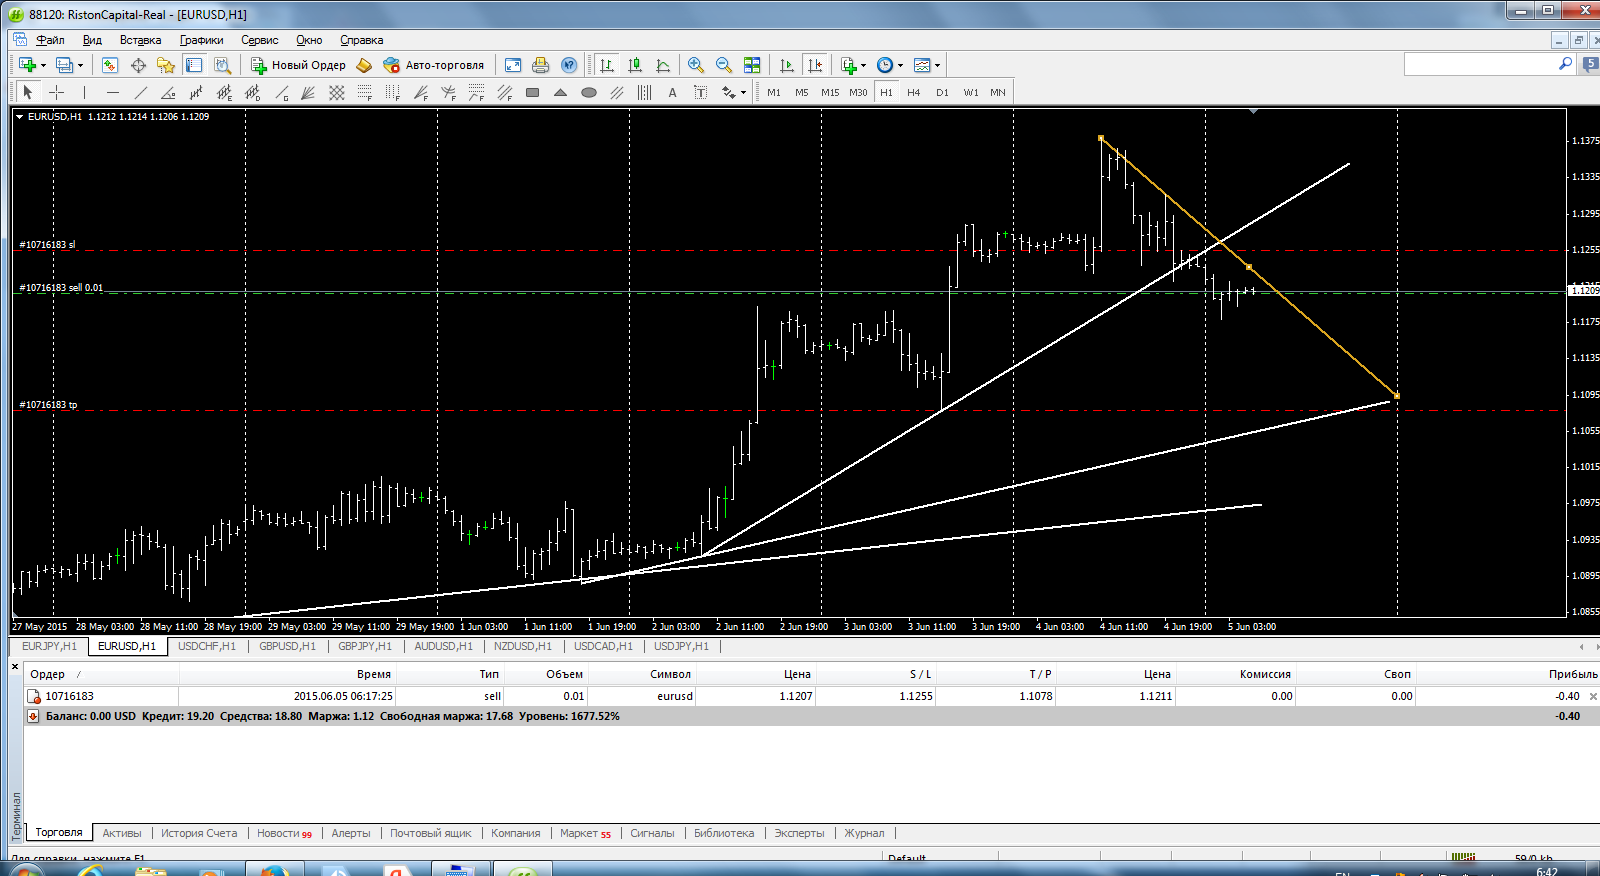
Task: Click the Help question-mark icon
Action: (x=569, y=65)
